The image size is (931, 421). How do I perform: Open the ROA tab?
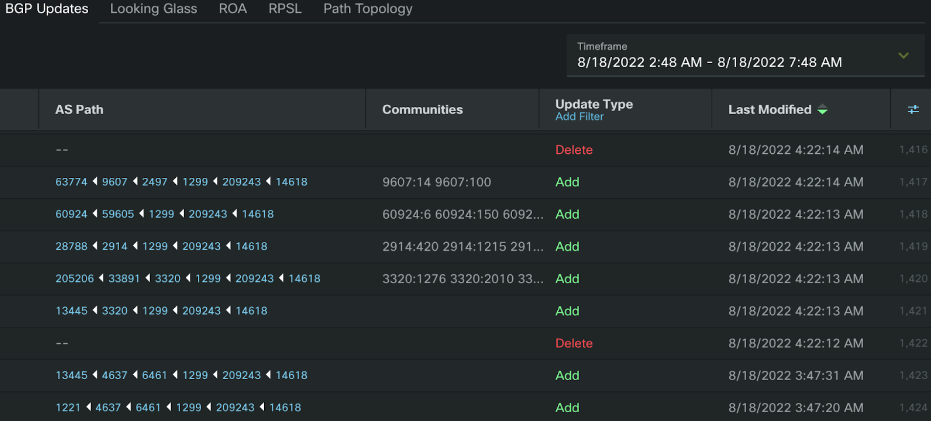pyautogui.click(x=233, y=9)
